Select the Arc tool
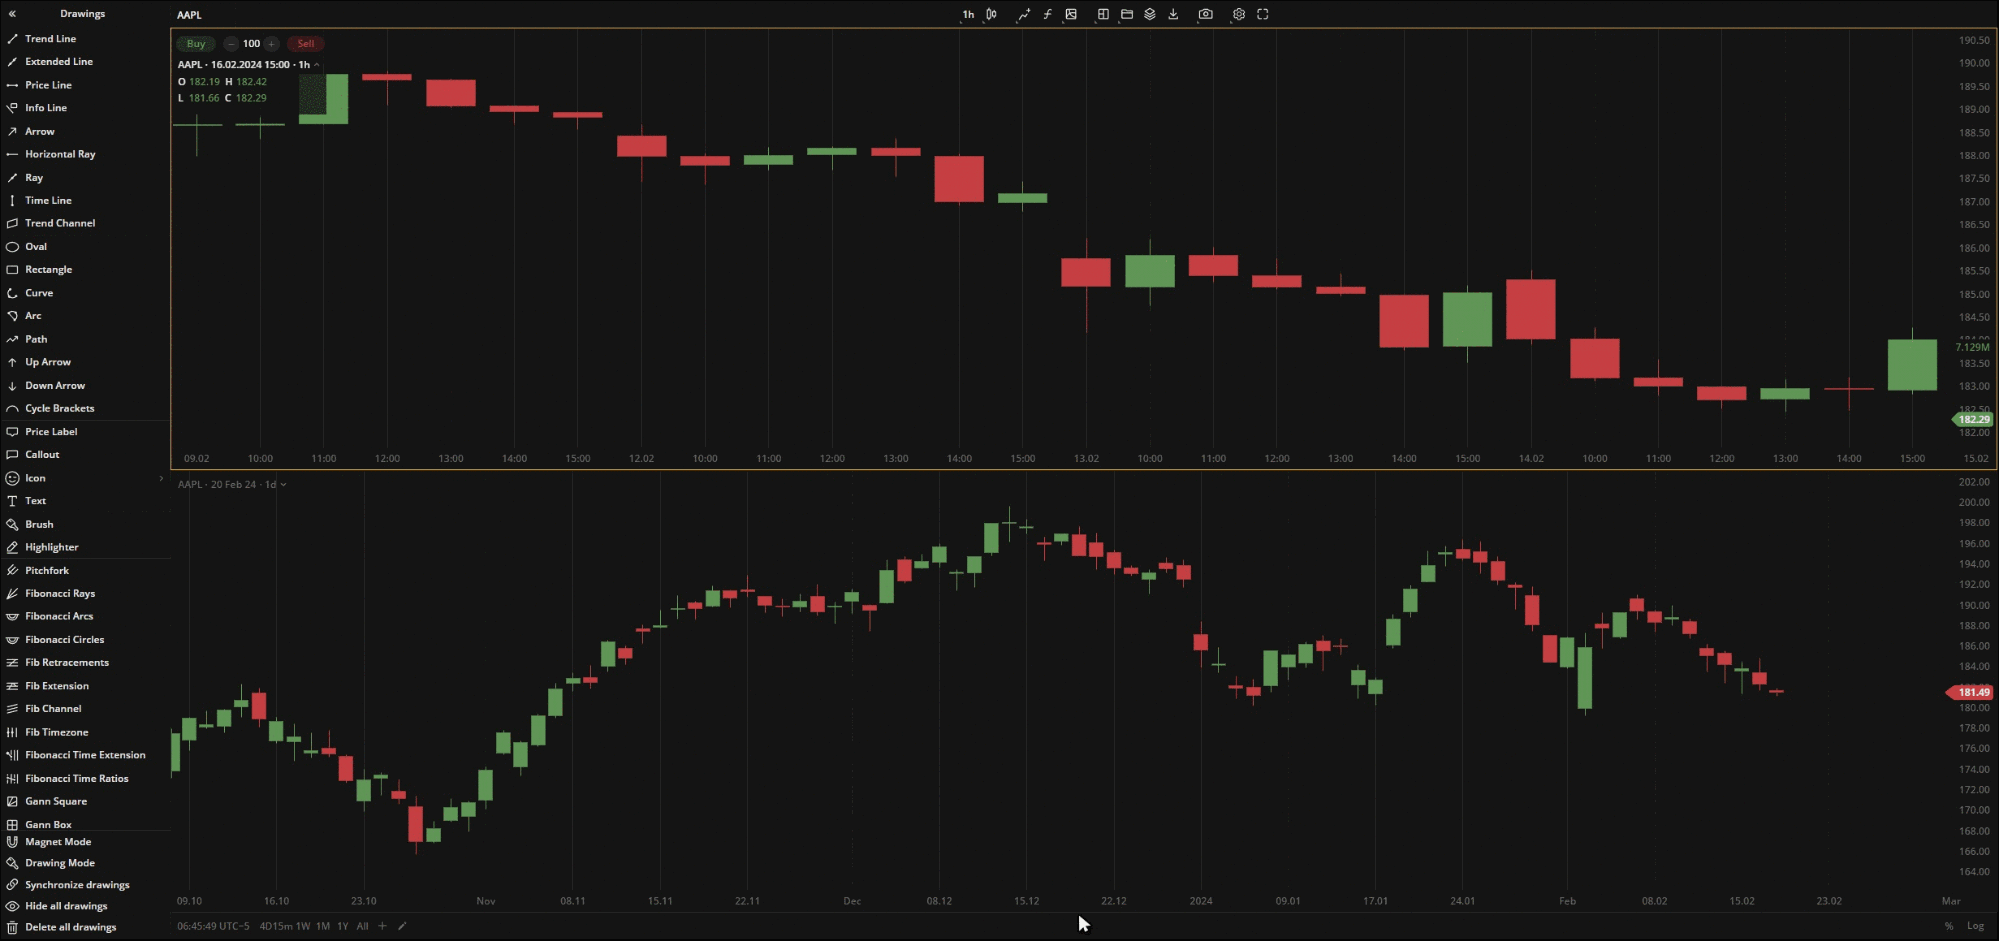The width and height of the screenshot is (1999, 942). [x=33, y=316]
